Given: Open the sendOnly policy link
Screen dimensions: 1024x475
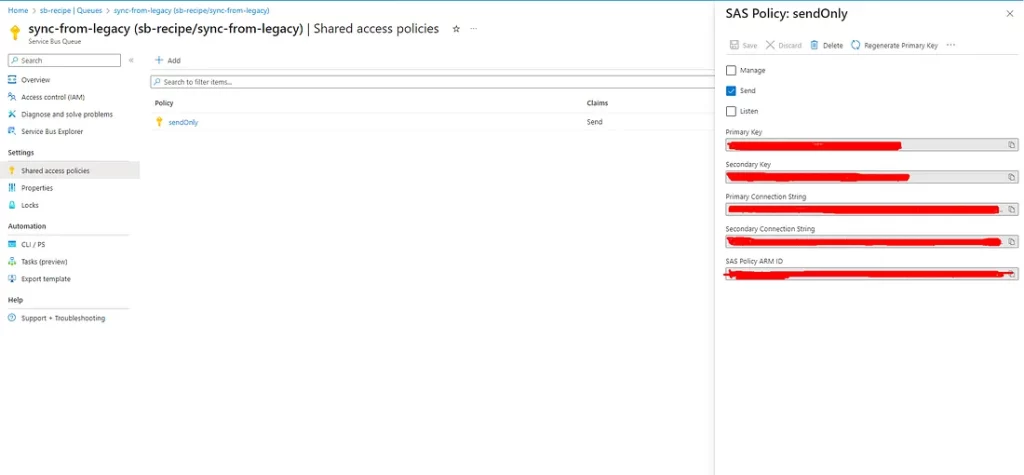Looking at the screenshot, I should click(x=184, y=122).
